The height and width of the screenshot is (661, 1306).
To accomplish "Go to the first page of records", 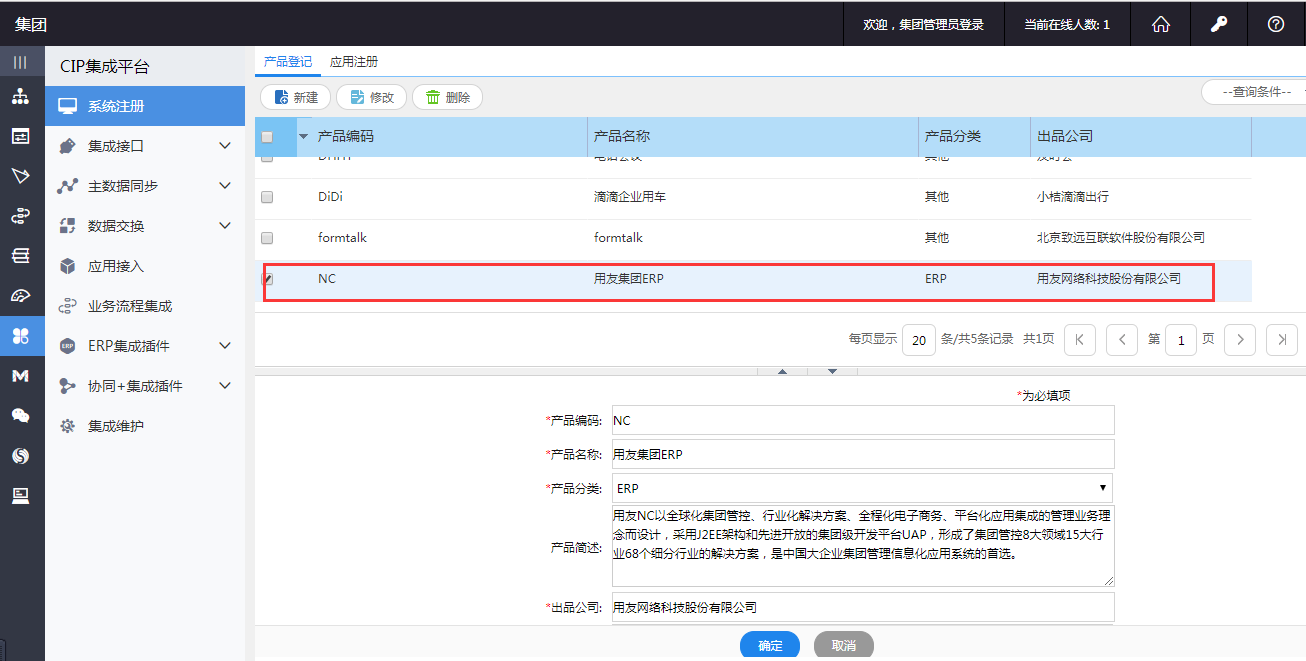I will (1080, 340).
